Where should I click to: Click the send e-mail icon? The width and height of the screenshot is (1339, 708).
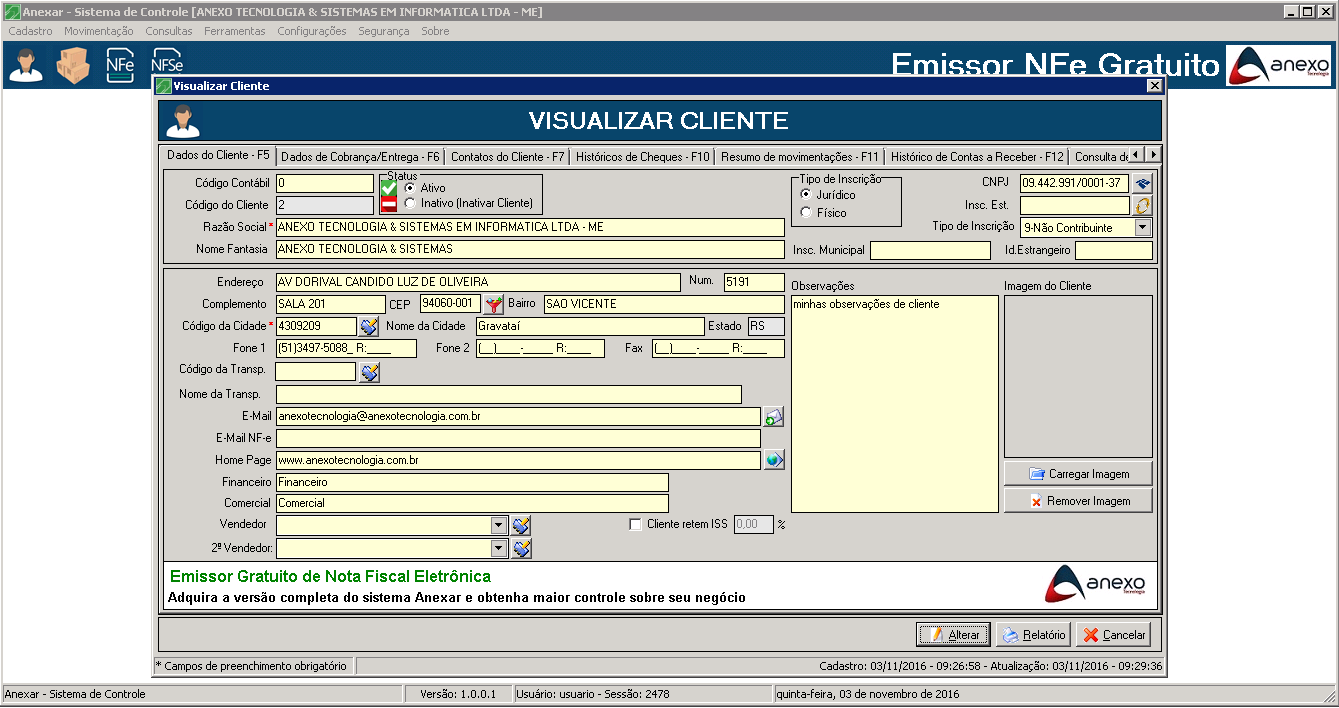[x=774, y=417]
